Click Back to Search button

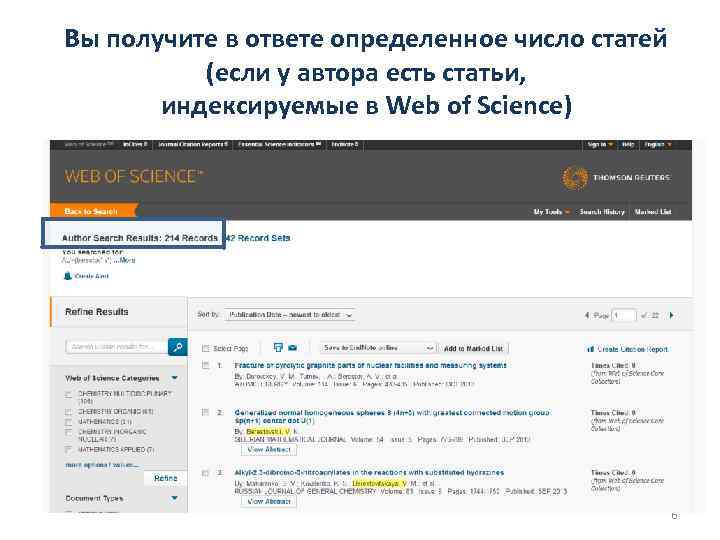coord(92,211)
